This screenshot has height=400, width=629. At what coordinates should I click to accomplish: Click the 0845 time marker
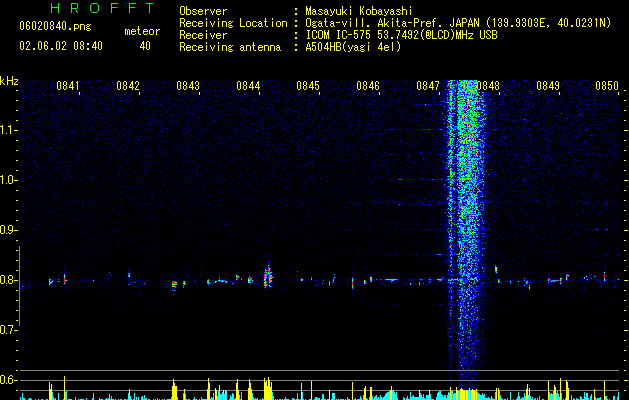[x=308, y=86]
